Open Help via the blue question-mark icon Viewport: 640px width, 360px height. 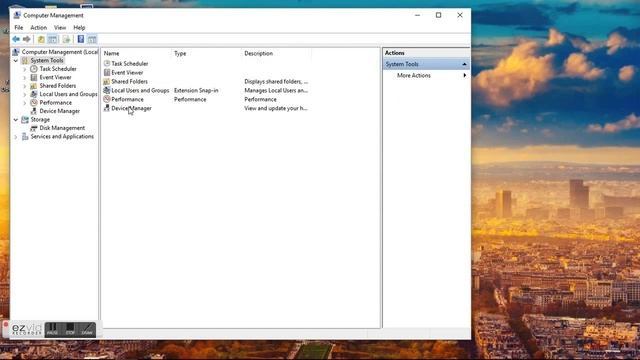point(81,39)
